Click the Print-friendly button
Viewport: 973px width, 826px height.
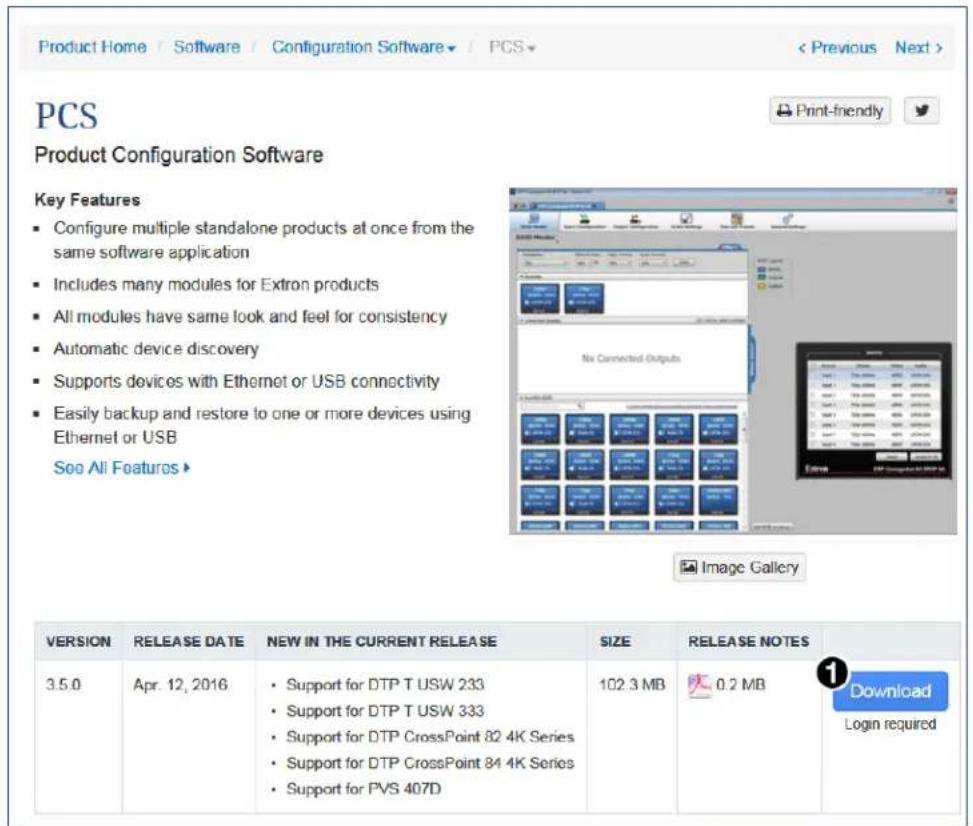[x=830, y=111]
